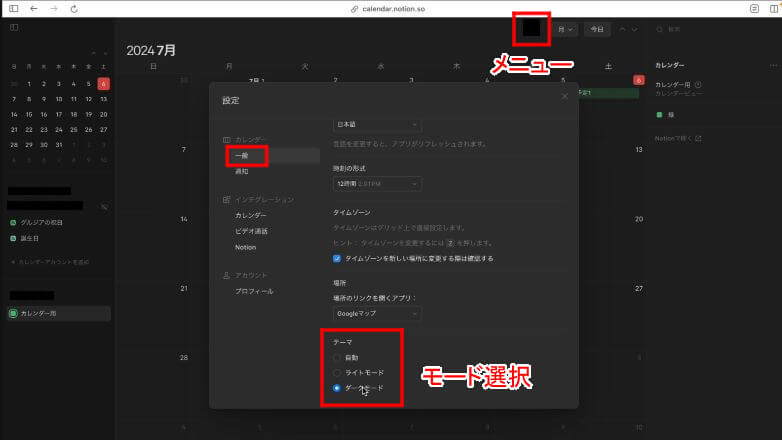This screenshot has width=782, height=440.
Task: Select the ライトモード radio button
Action: pos(337,373)
